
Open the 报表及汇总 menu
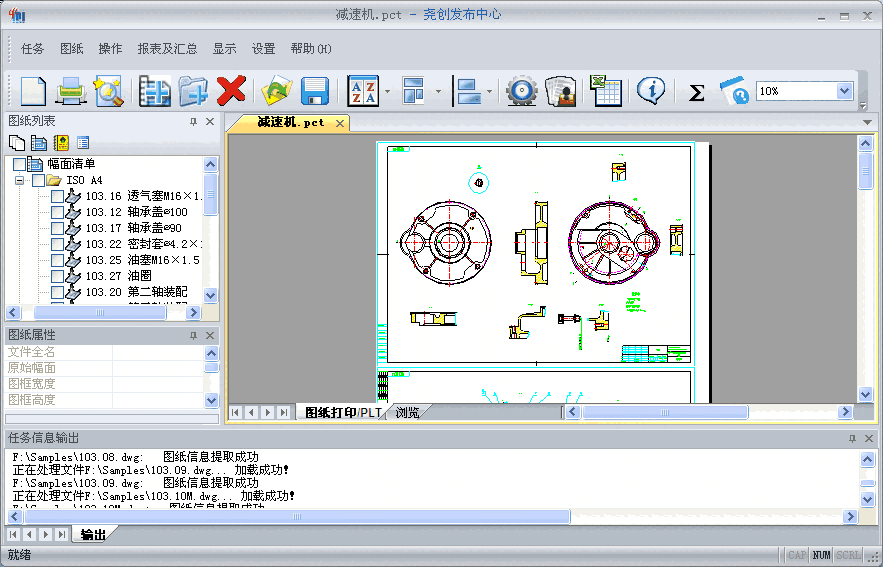[167, 48]
